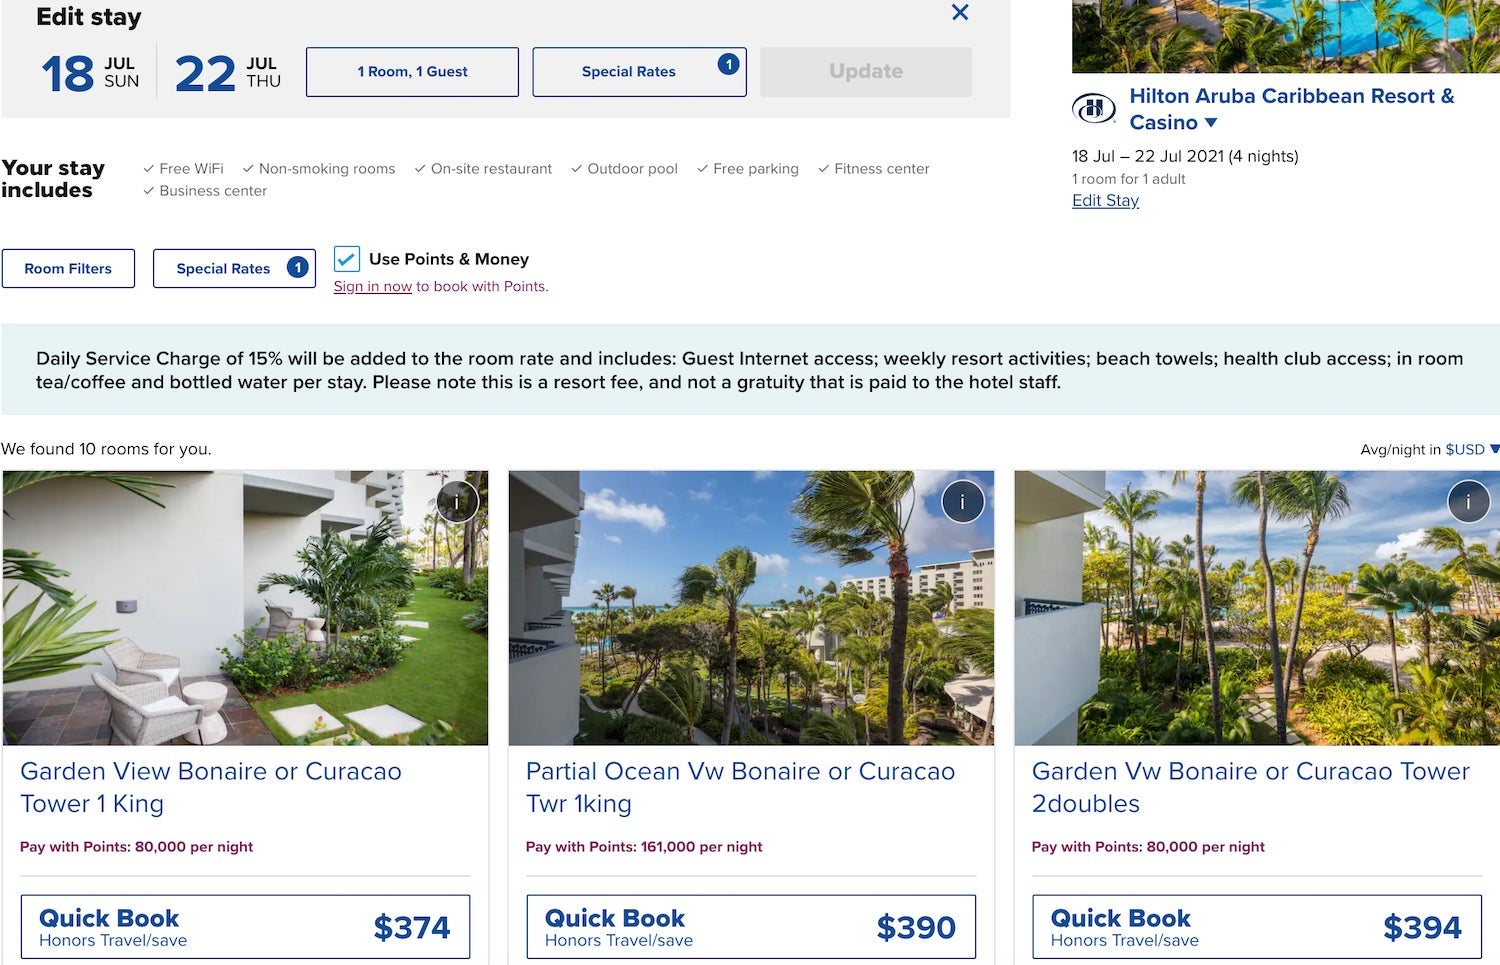Open info icon on Garden View Bonaire room photo
1500x965 pixels.
coord(457,501)
